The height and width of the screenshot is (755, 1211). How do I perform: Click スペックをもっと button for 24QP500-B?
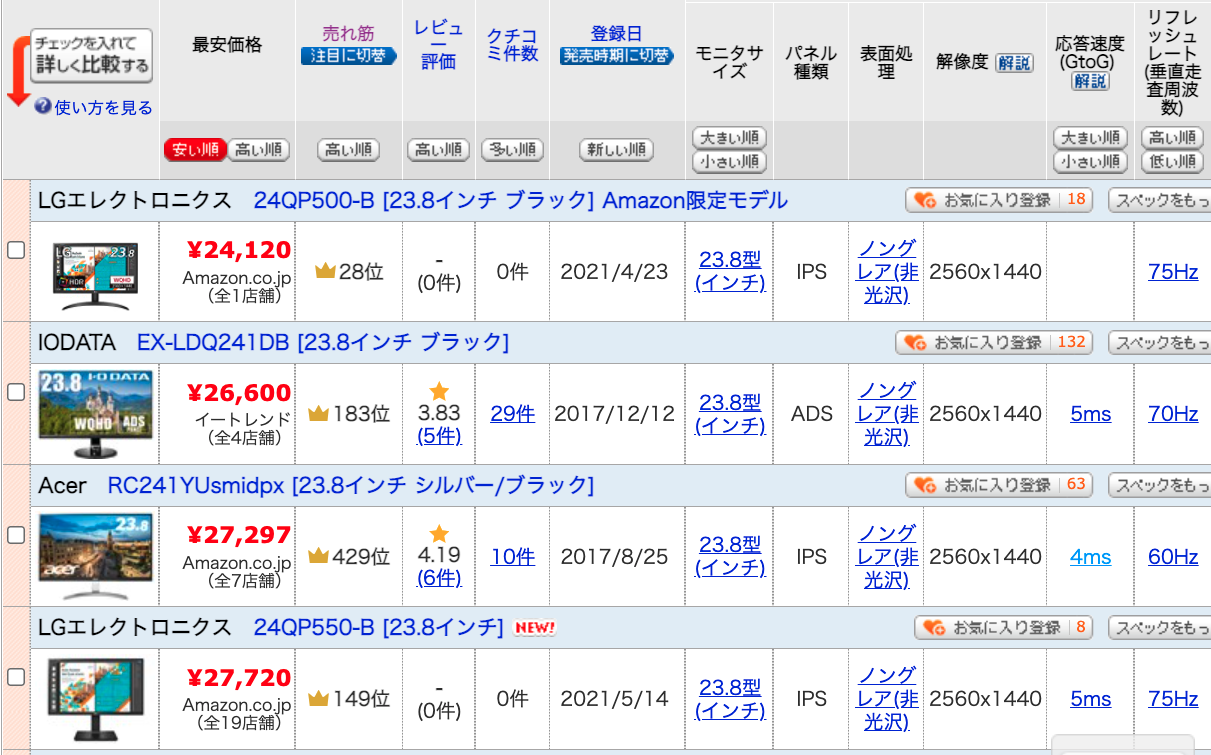tap(1160, 200)
